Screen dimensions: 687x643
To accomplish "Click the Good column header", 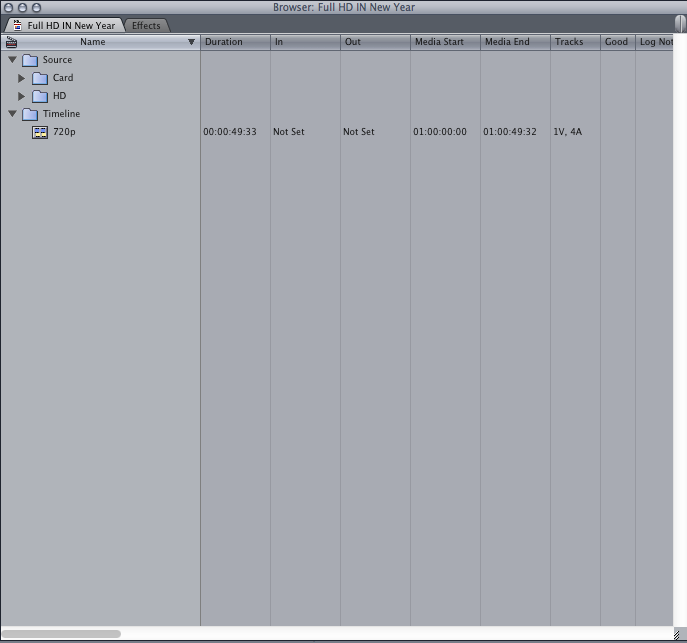I will point(618,42).
